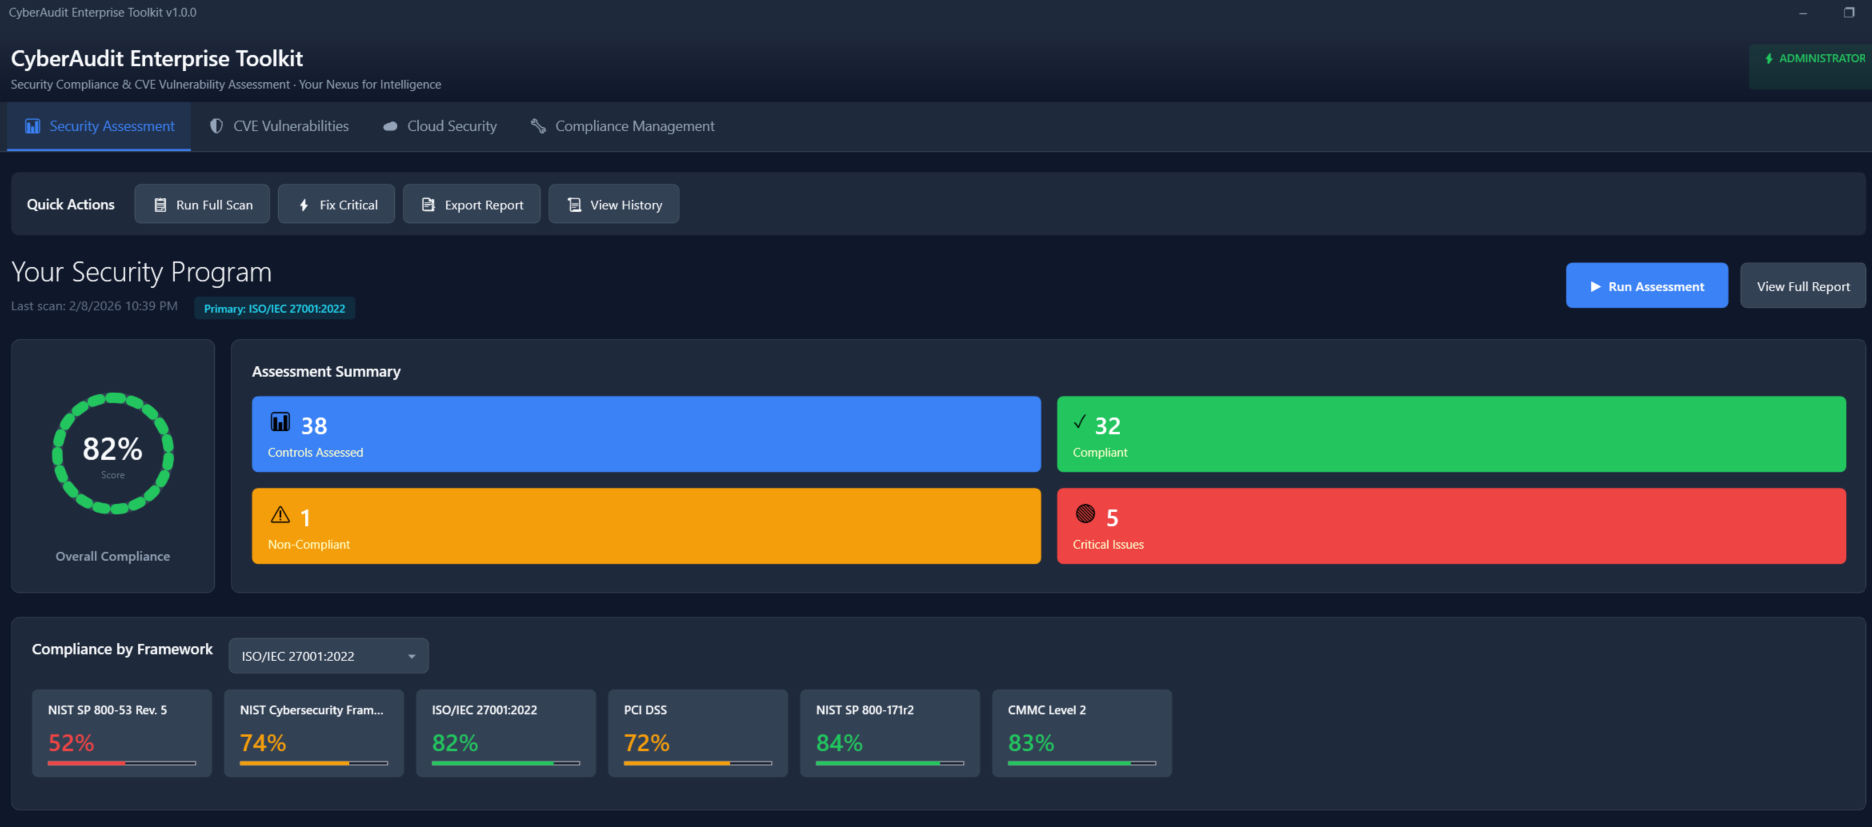
Task: Click the 82% overall compliance ring
Action: [113, 453]
